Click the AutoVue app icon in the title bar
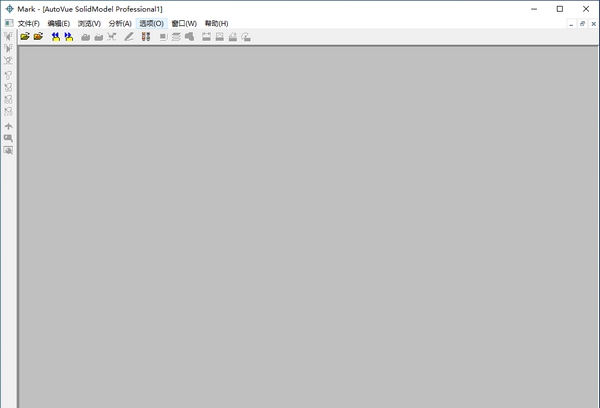Image resolution: width=600 pixels, height=408 pixels. click(x=9, y=9)
